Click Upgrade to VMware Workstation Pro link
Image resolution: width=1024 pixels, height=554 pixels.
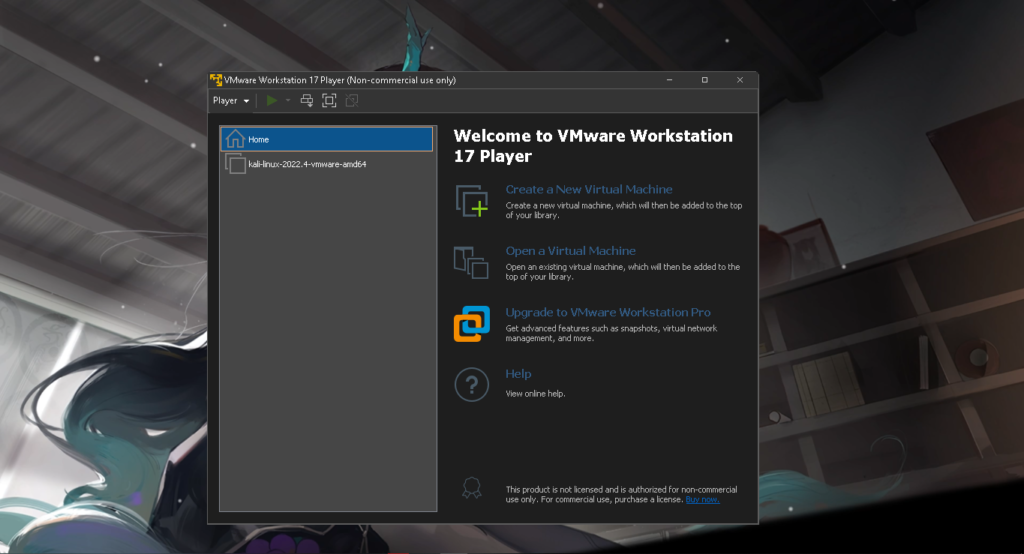[608, 312]
